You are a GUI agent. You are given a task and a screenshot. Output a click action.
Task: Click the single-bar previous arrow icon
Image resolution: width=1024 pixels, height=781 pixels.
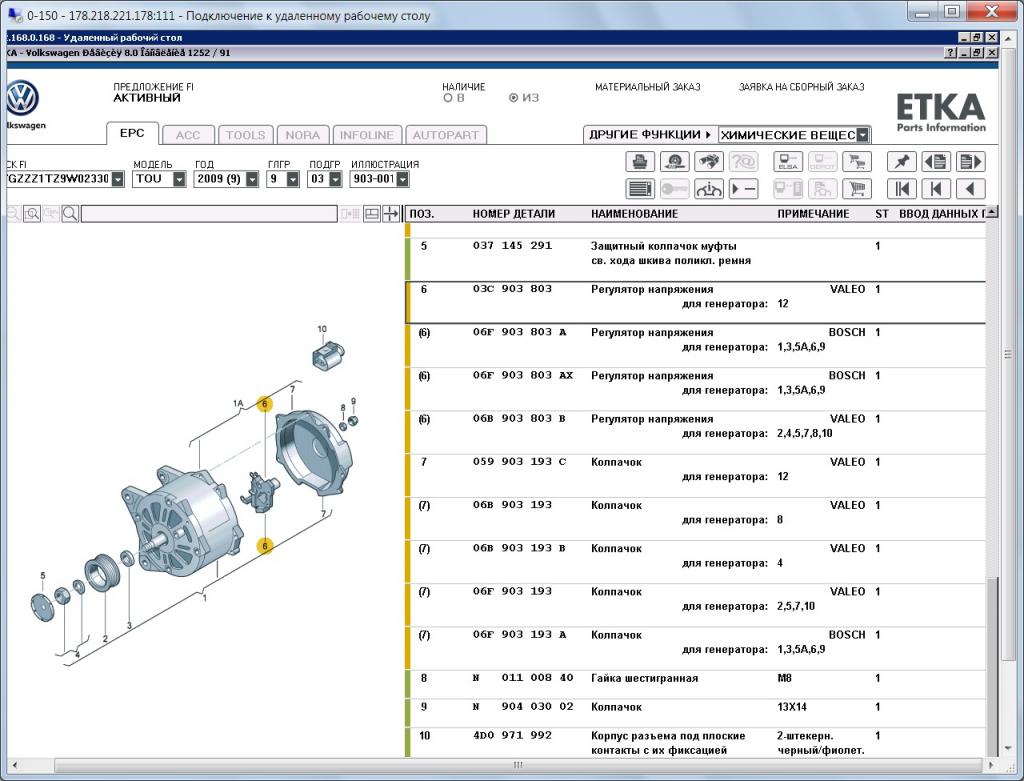(936, 189)
